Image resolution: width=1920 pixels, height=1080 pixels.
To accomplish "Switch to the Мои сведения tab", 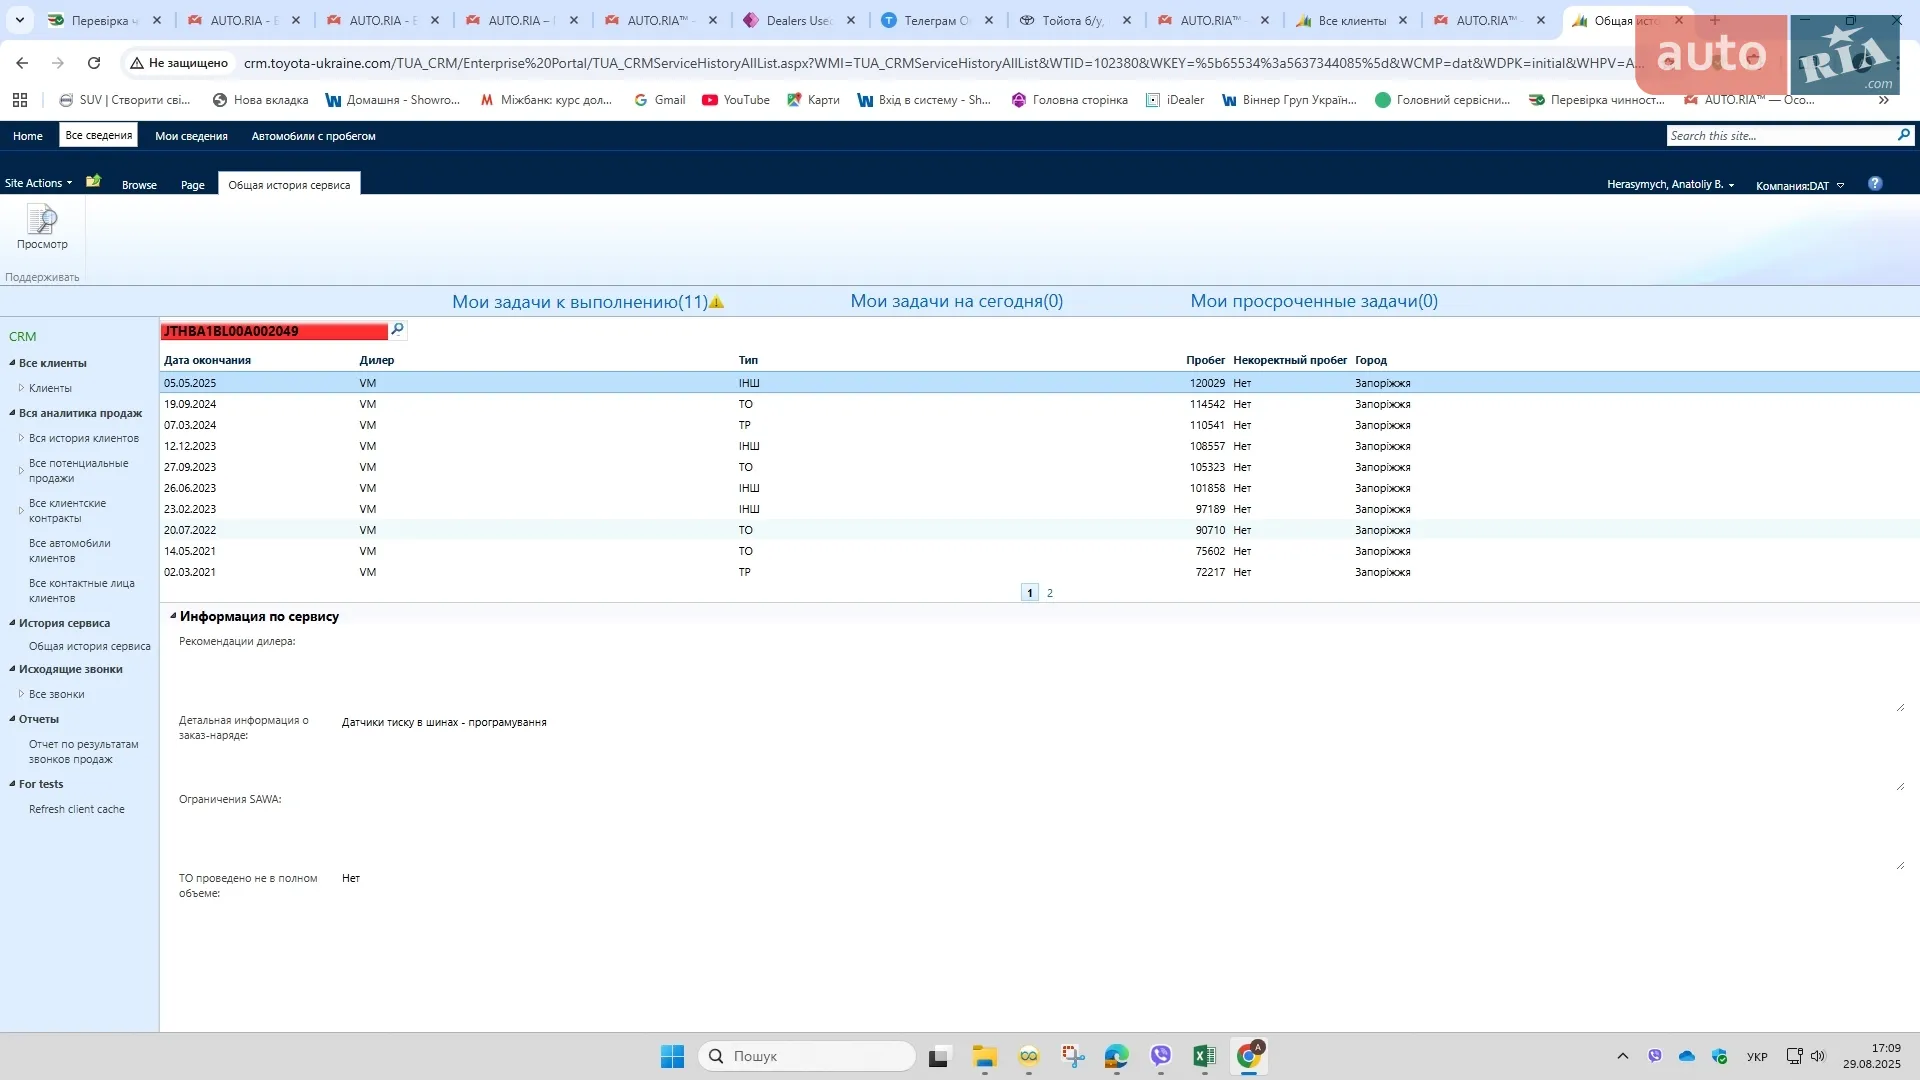I will pyautogui.click(x=191, y=136).
